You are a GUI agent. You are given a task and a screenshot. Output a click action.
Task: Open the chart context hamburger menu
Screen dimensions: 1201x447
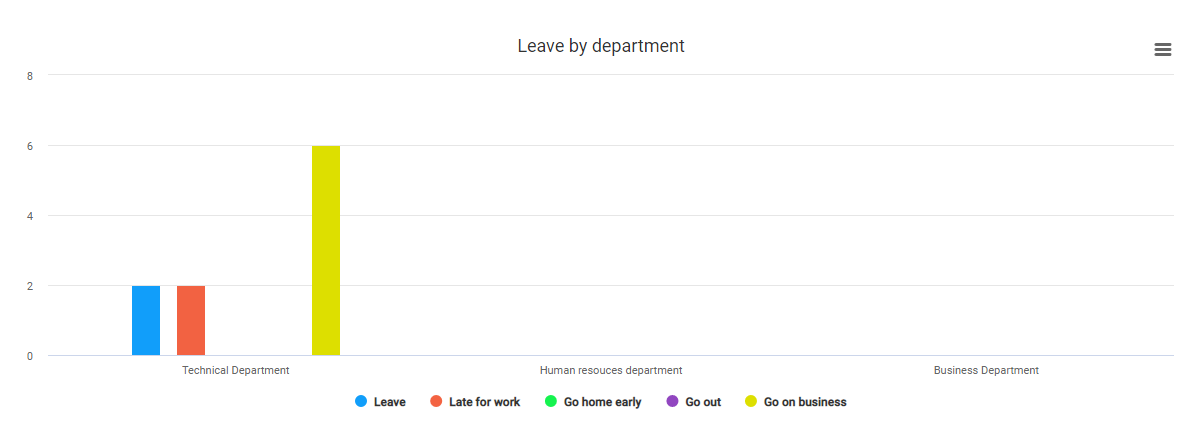pos(1162,50)
